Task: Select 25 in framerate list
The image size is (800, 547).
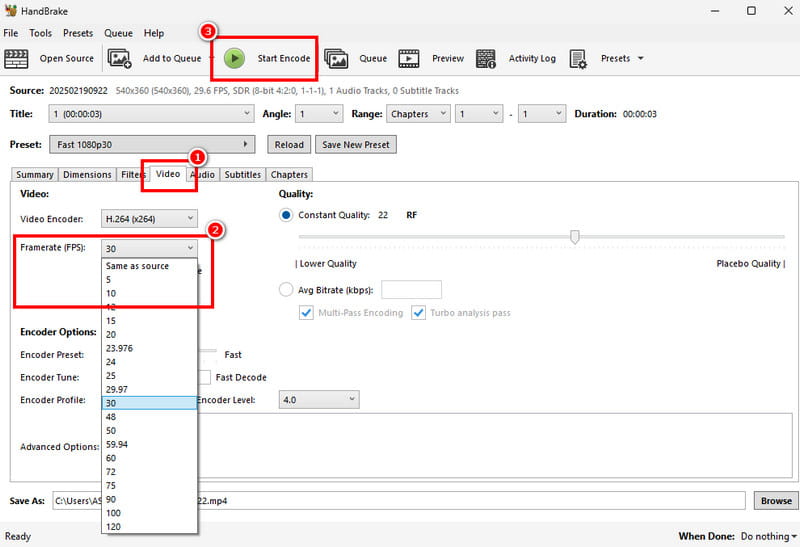Action: point(149,376)
